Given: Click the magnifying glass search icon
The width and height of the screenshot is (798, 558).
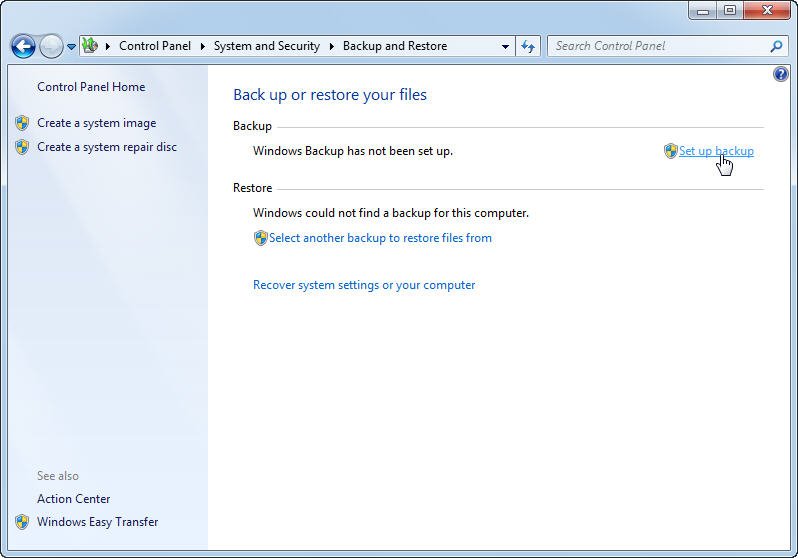Looking at the screenshot, I should [776, 46].
